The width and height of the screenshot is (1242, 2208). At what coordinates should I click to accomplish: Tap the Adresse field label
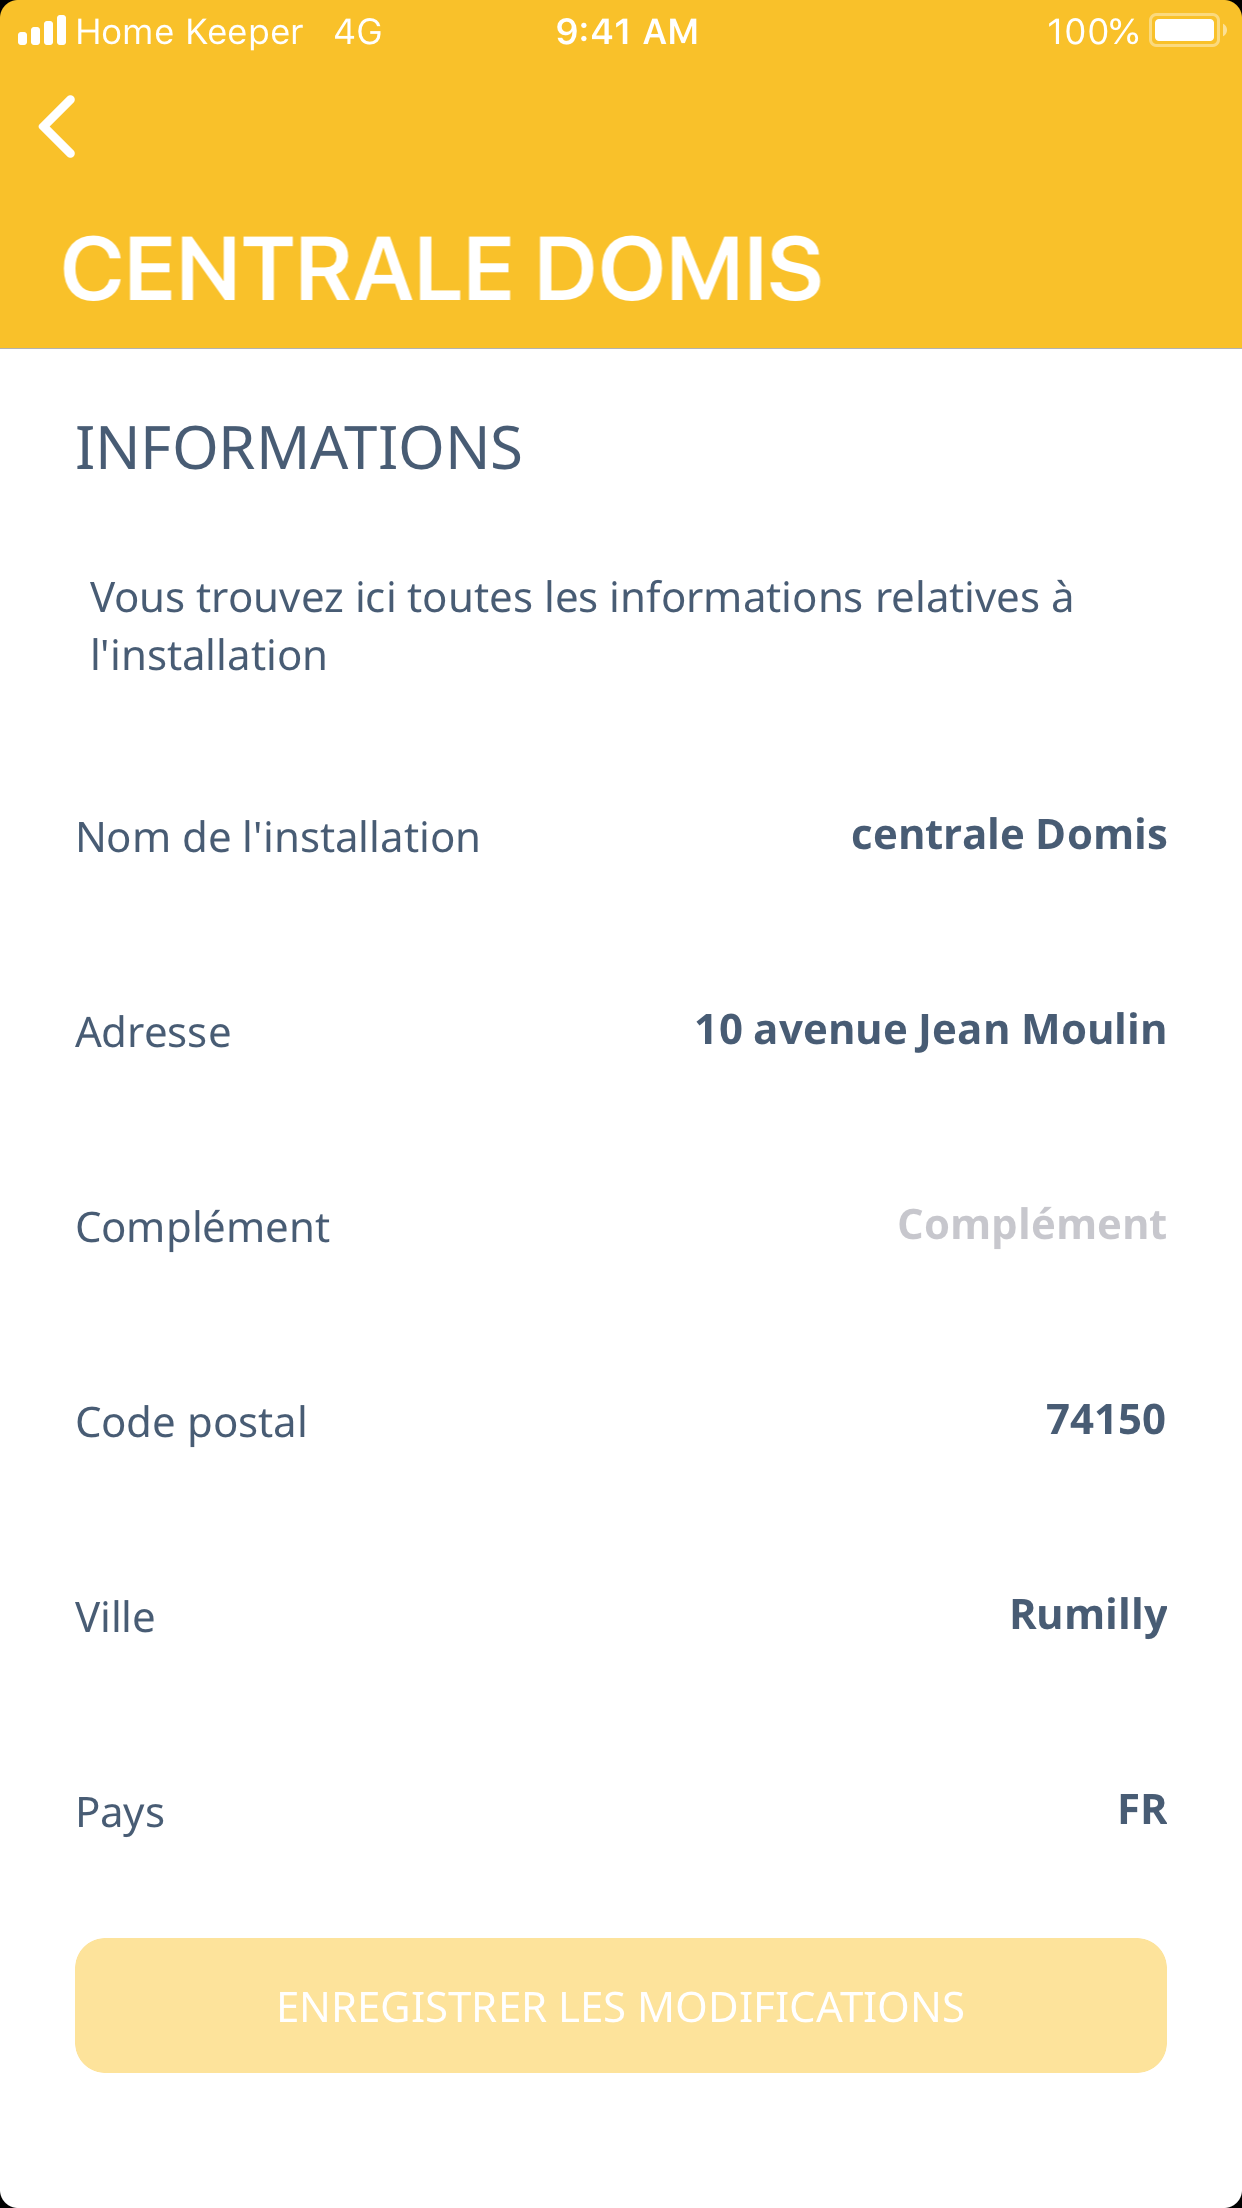pyautogui.click(x=153, y=1033)
